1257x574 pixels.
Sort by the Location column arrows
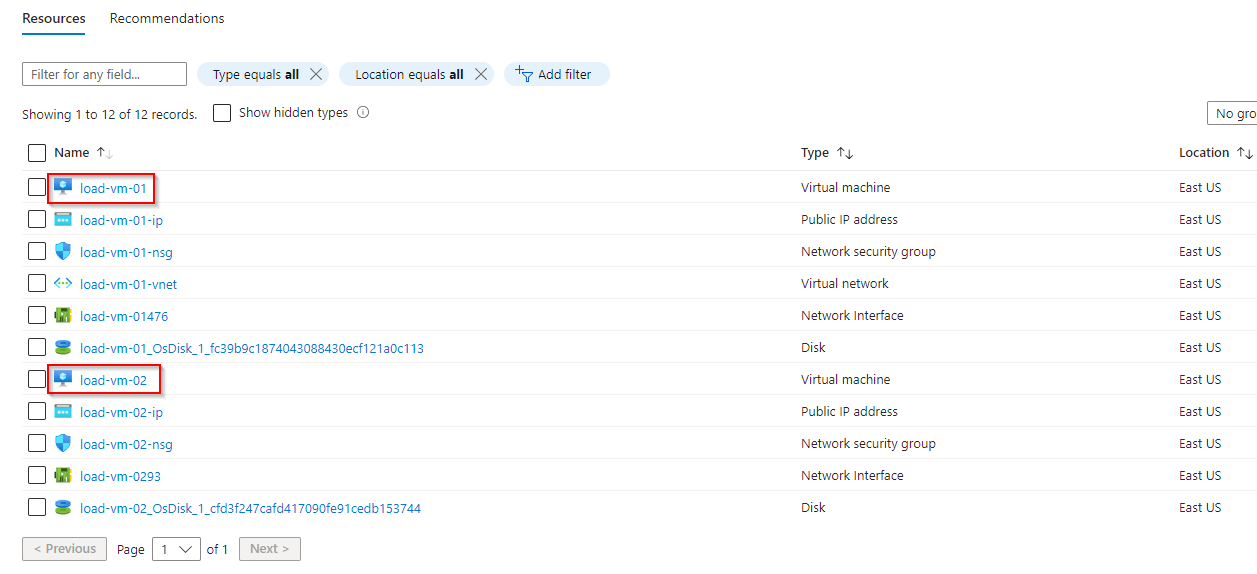click(x=1245, y=153)
